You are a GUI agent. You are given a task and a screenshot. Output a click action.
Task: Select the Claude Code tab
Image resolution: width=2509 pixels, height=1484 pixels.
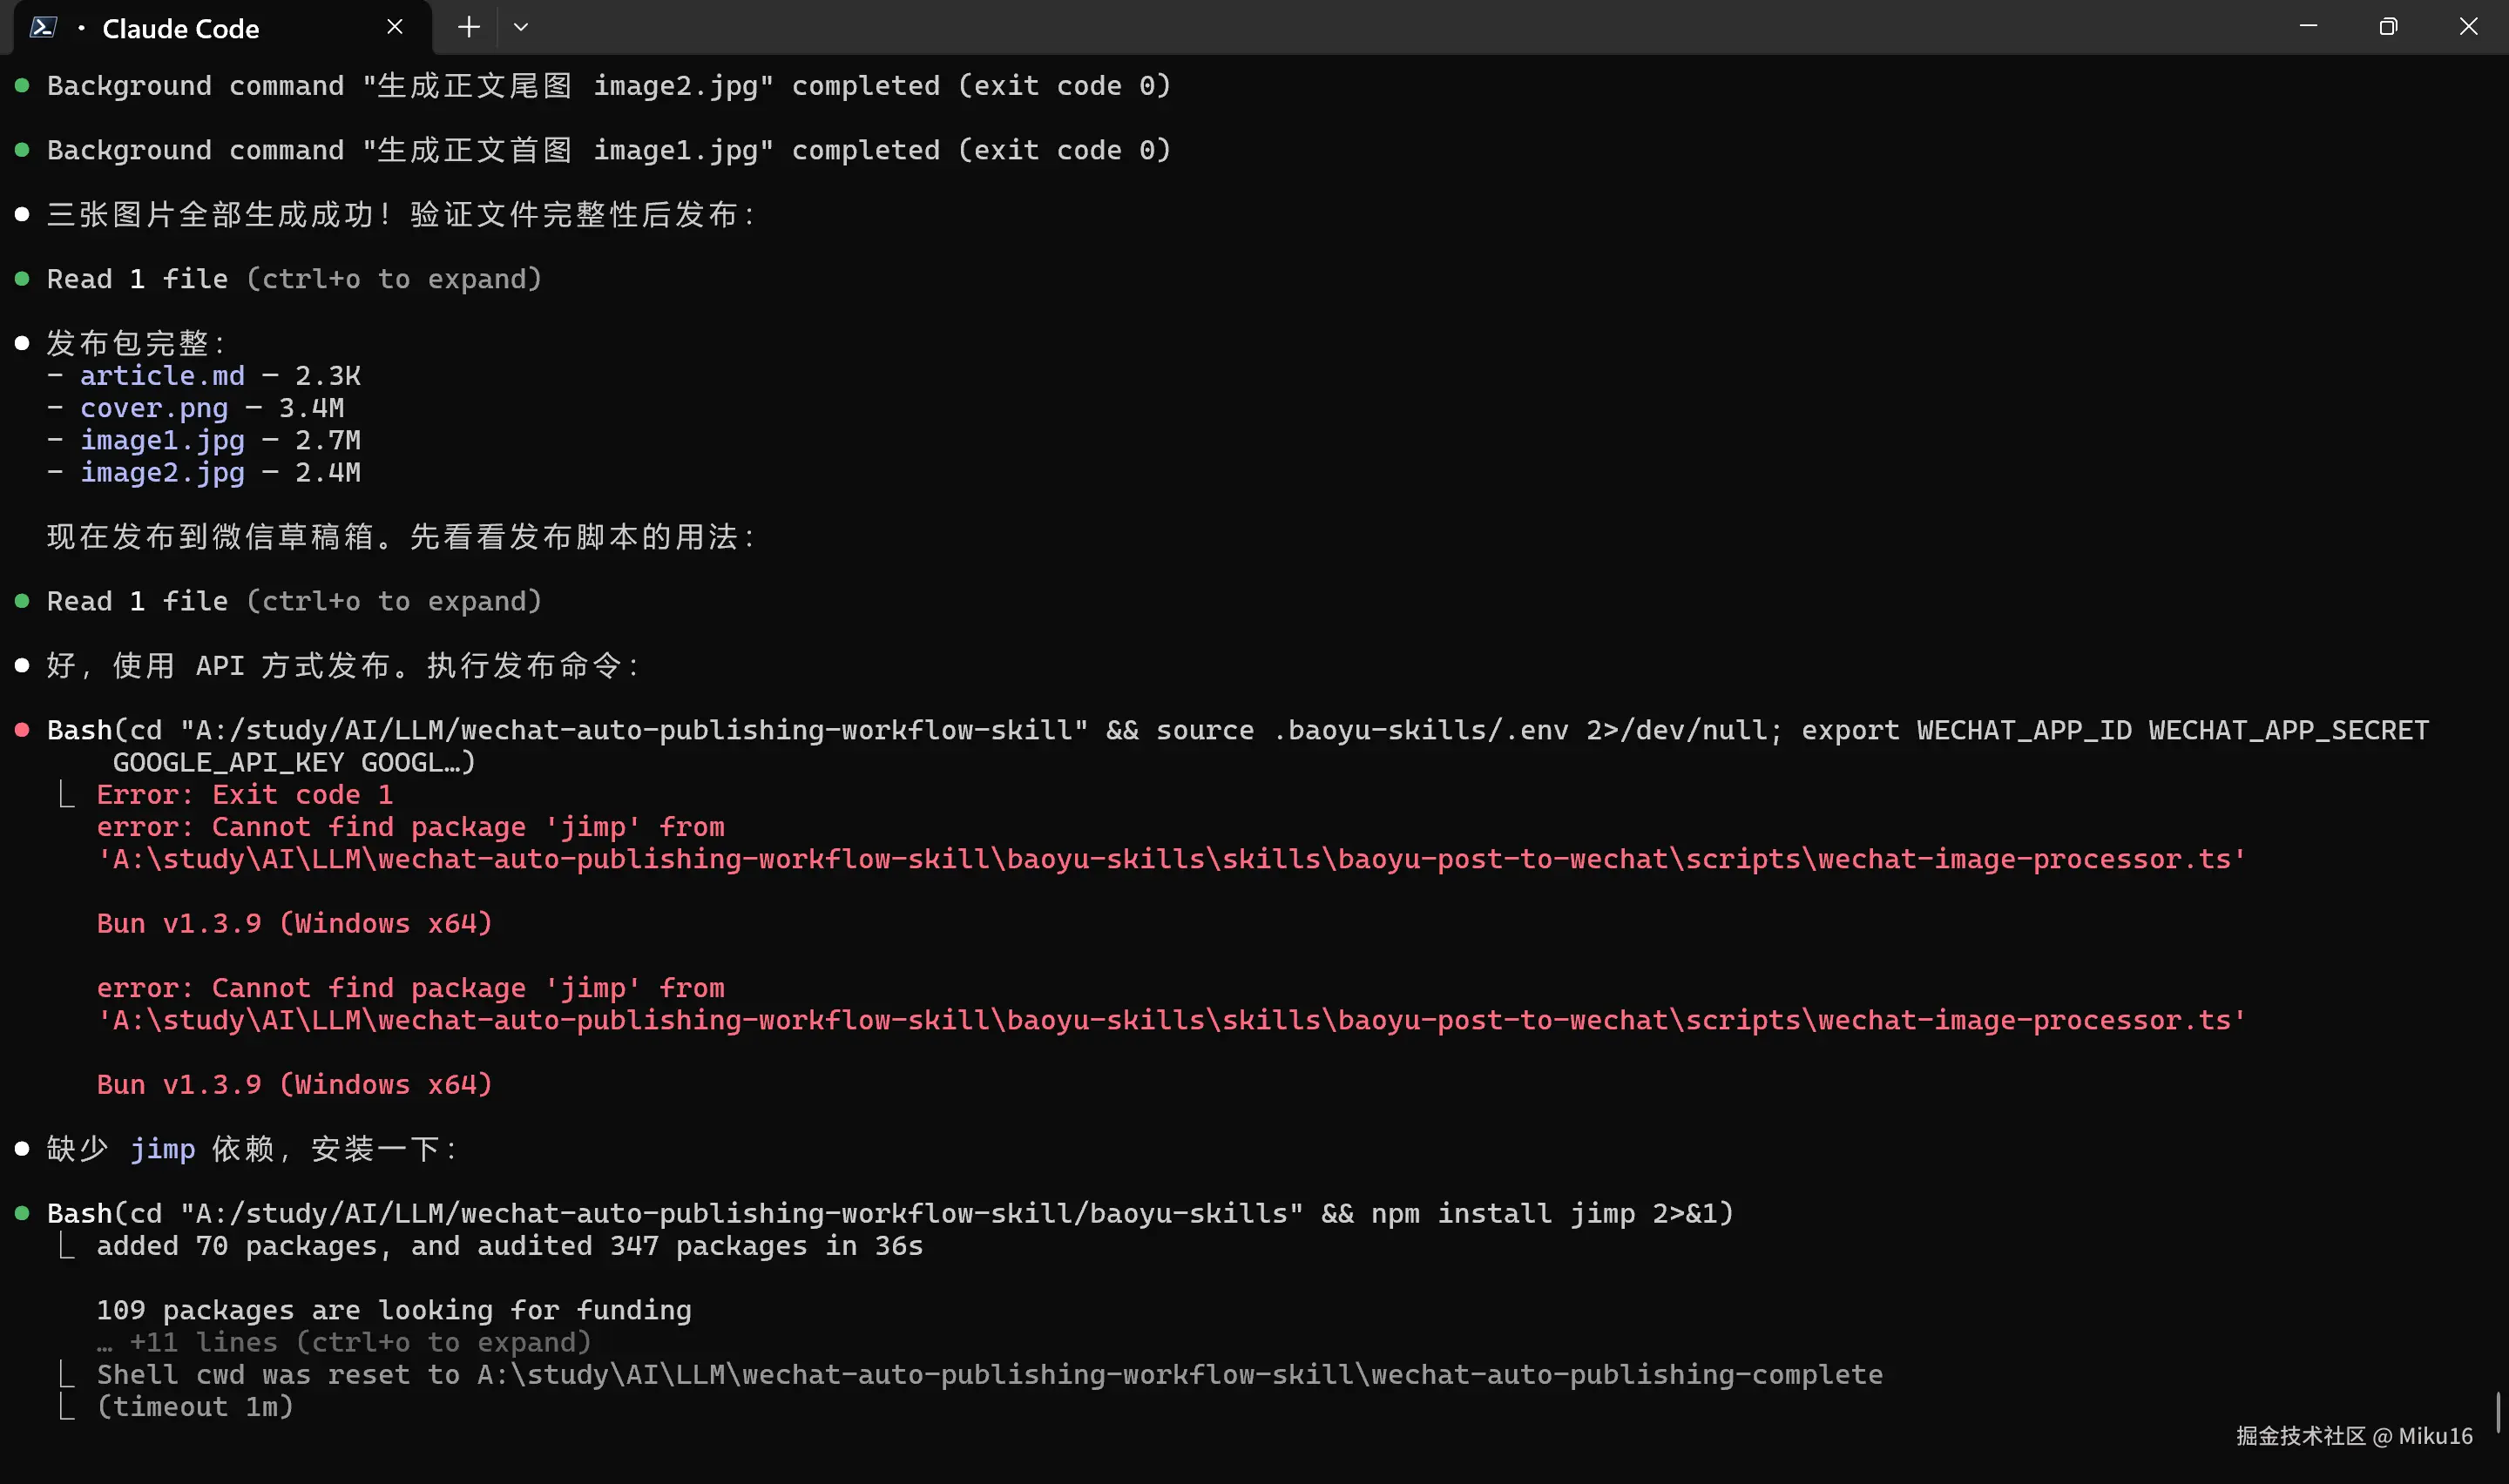click(x=180, y=29)
